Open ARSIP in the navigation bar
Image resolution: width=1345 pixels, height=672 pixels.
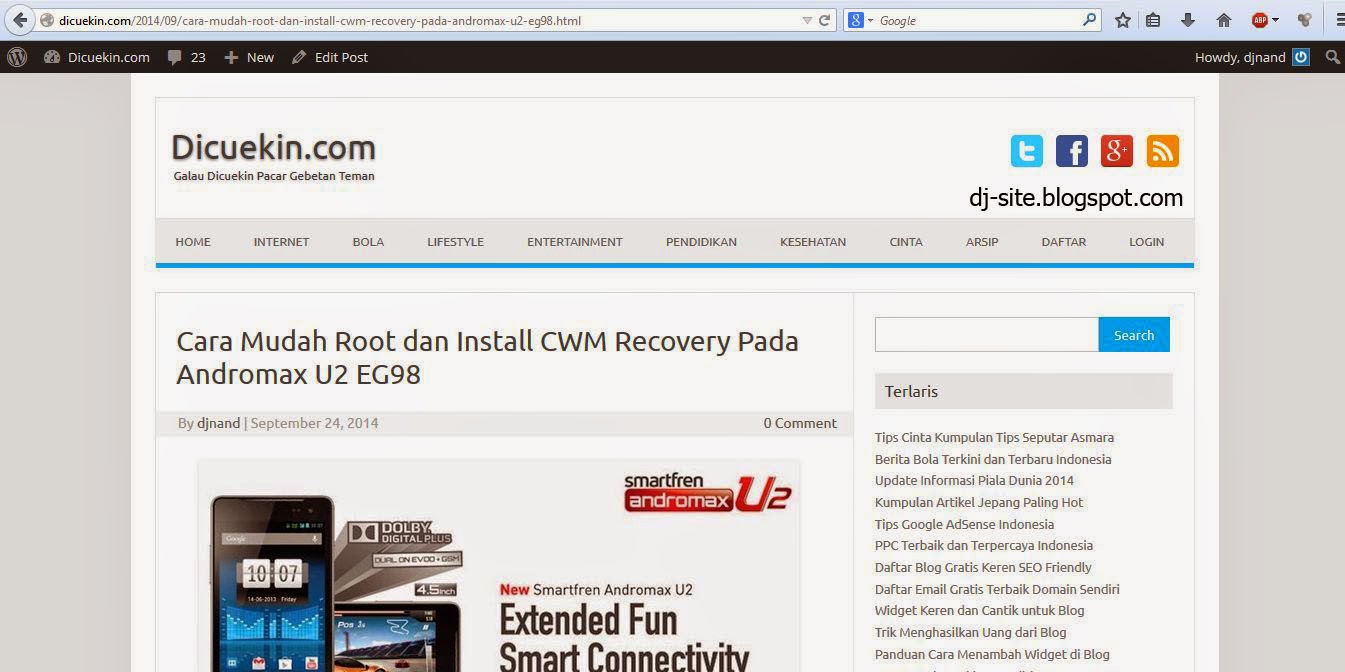982,242
